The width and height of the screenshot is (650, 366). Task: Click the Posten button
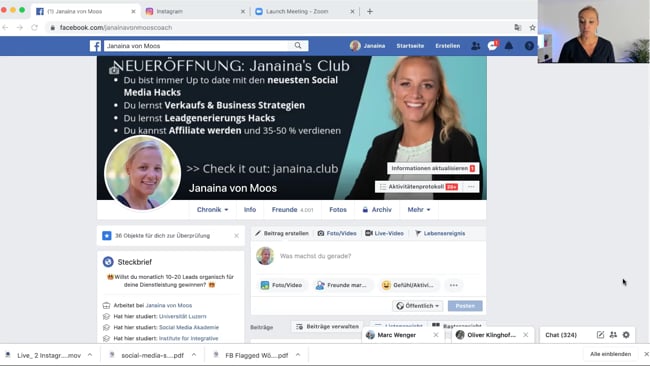pyautogui.click(x=465, y=306)
